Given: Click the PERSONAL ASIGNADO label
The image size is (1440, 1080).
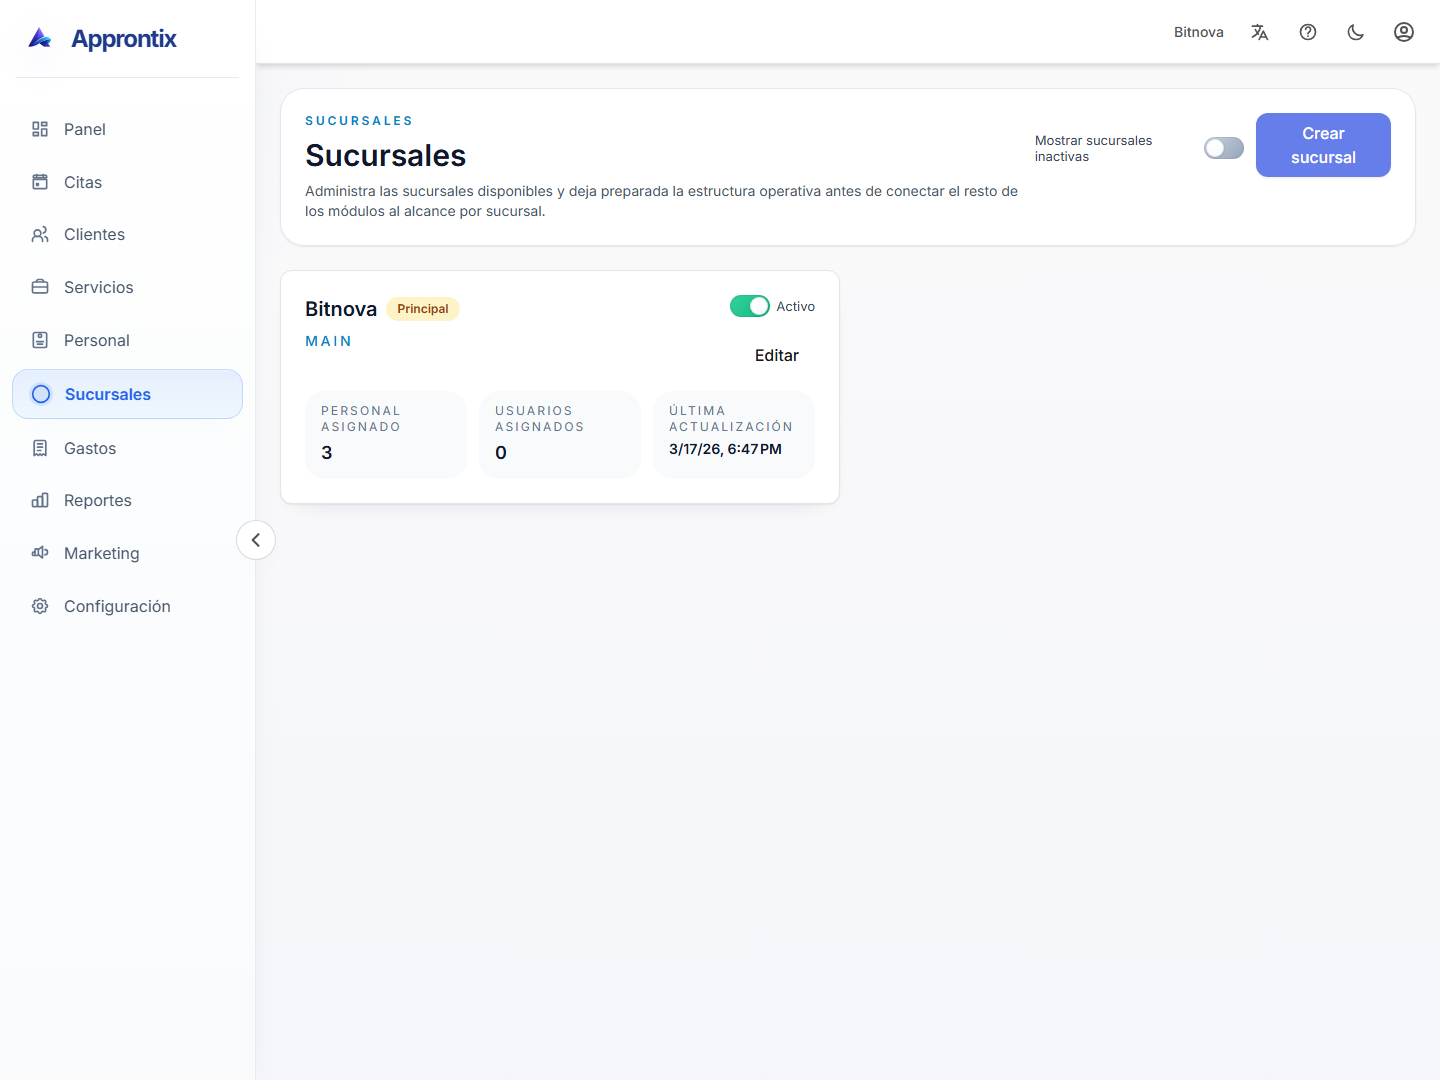Looking at the screenshot, I should [361, 418].
